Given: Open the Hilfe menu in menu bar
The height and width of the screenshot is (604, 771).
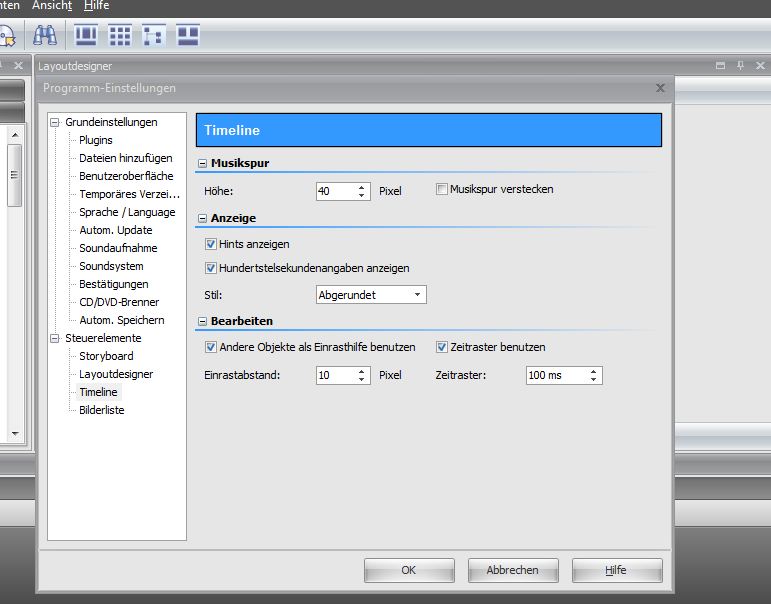Looking at the screenshot, I should (x=96, y=6).
